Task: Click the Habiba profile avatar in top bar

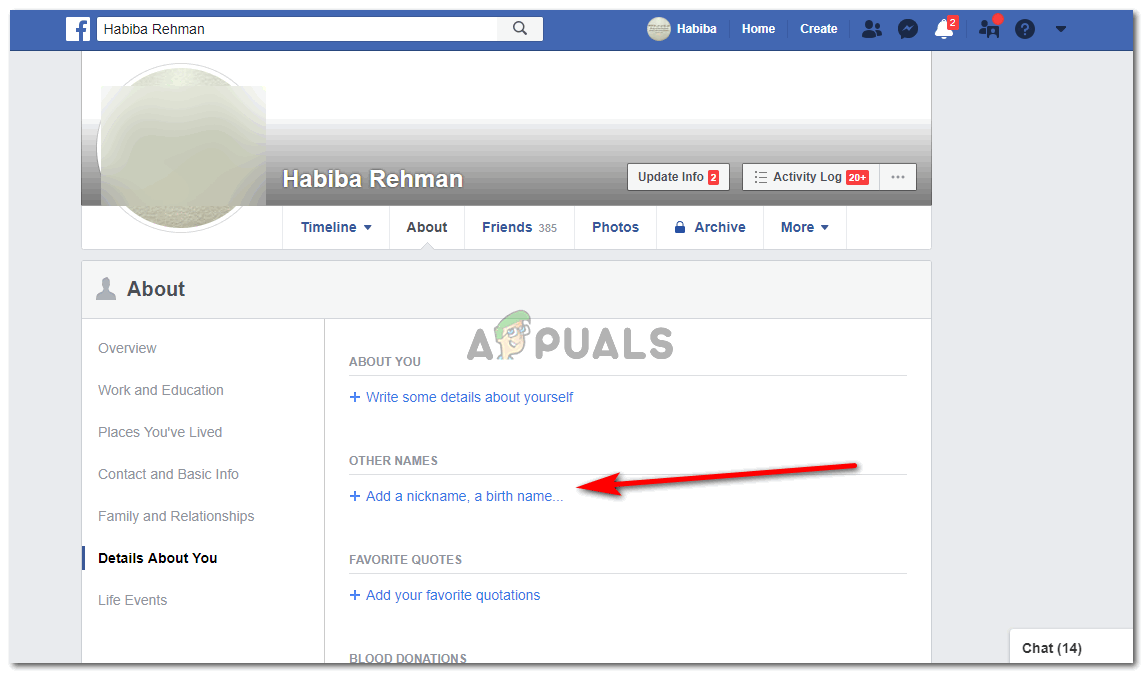Action: point(659,29)
